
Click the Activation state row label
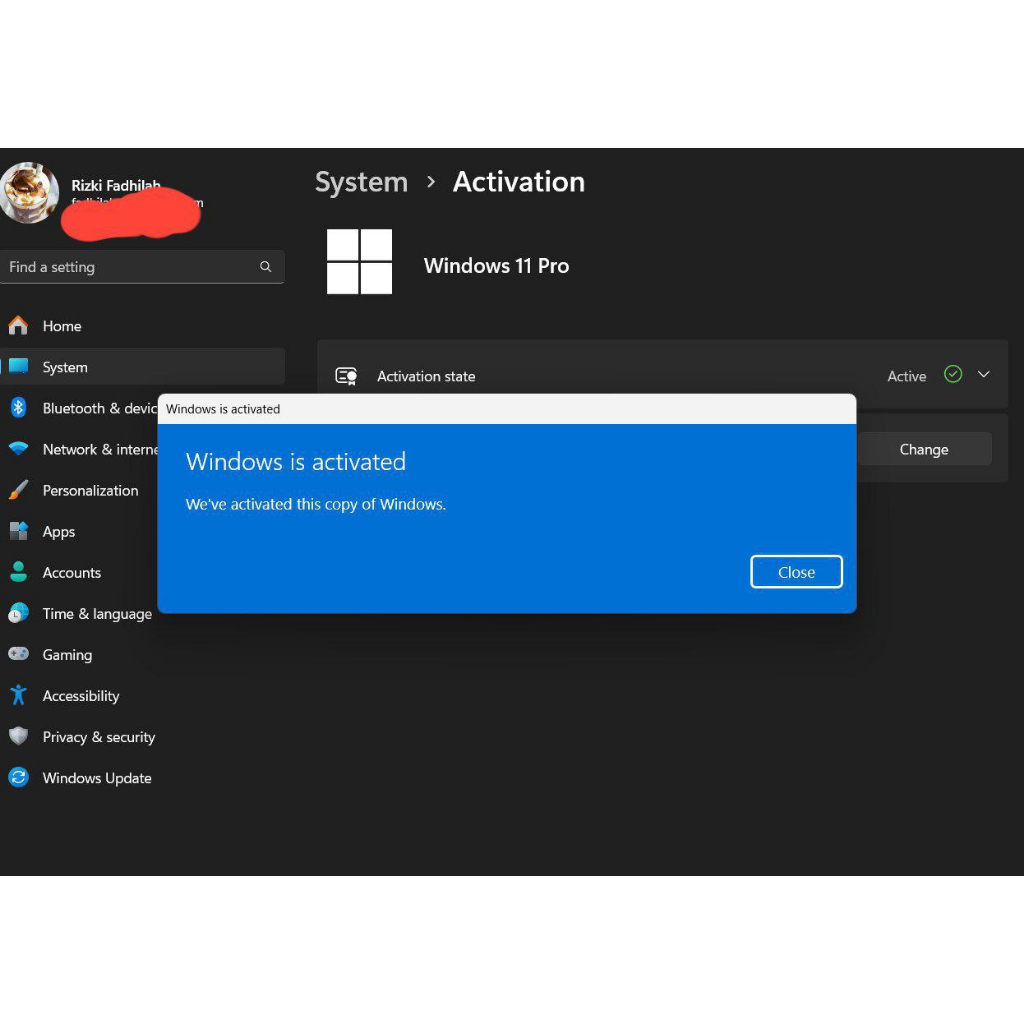click(426, 376)
